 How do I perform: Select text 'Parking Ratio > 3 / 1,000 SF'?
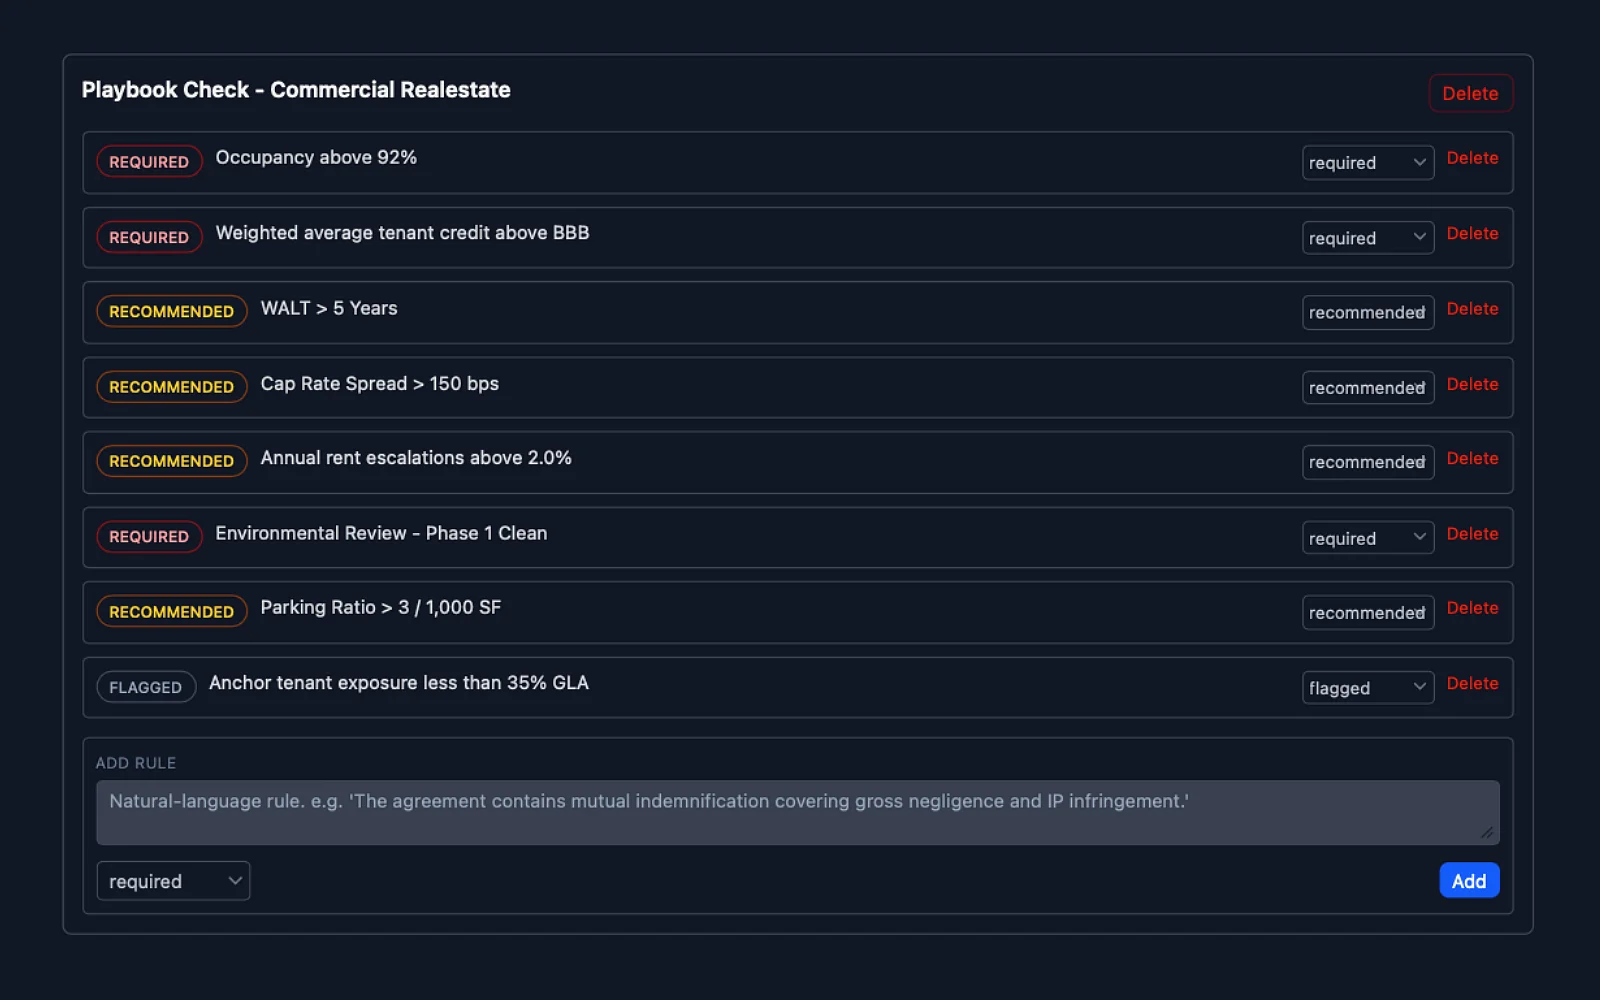coord(380,608)
